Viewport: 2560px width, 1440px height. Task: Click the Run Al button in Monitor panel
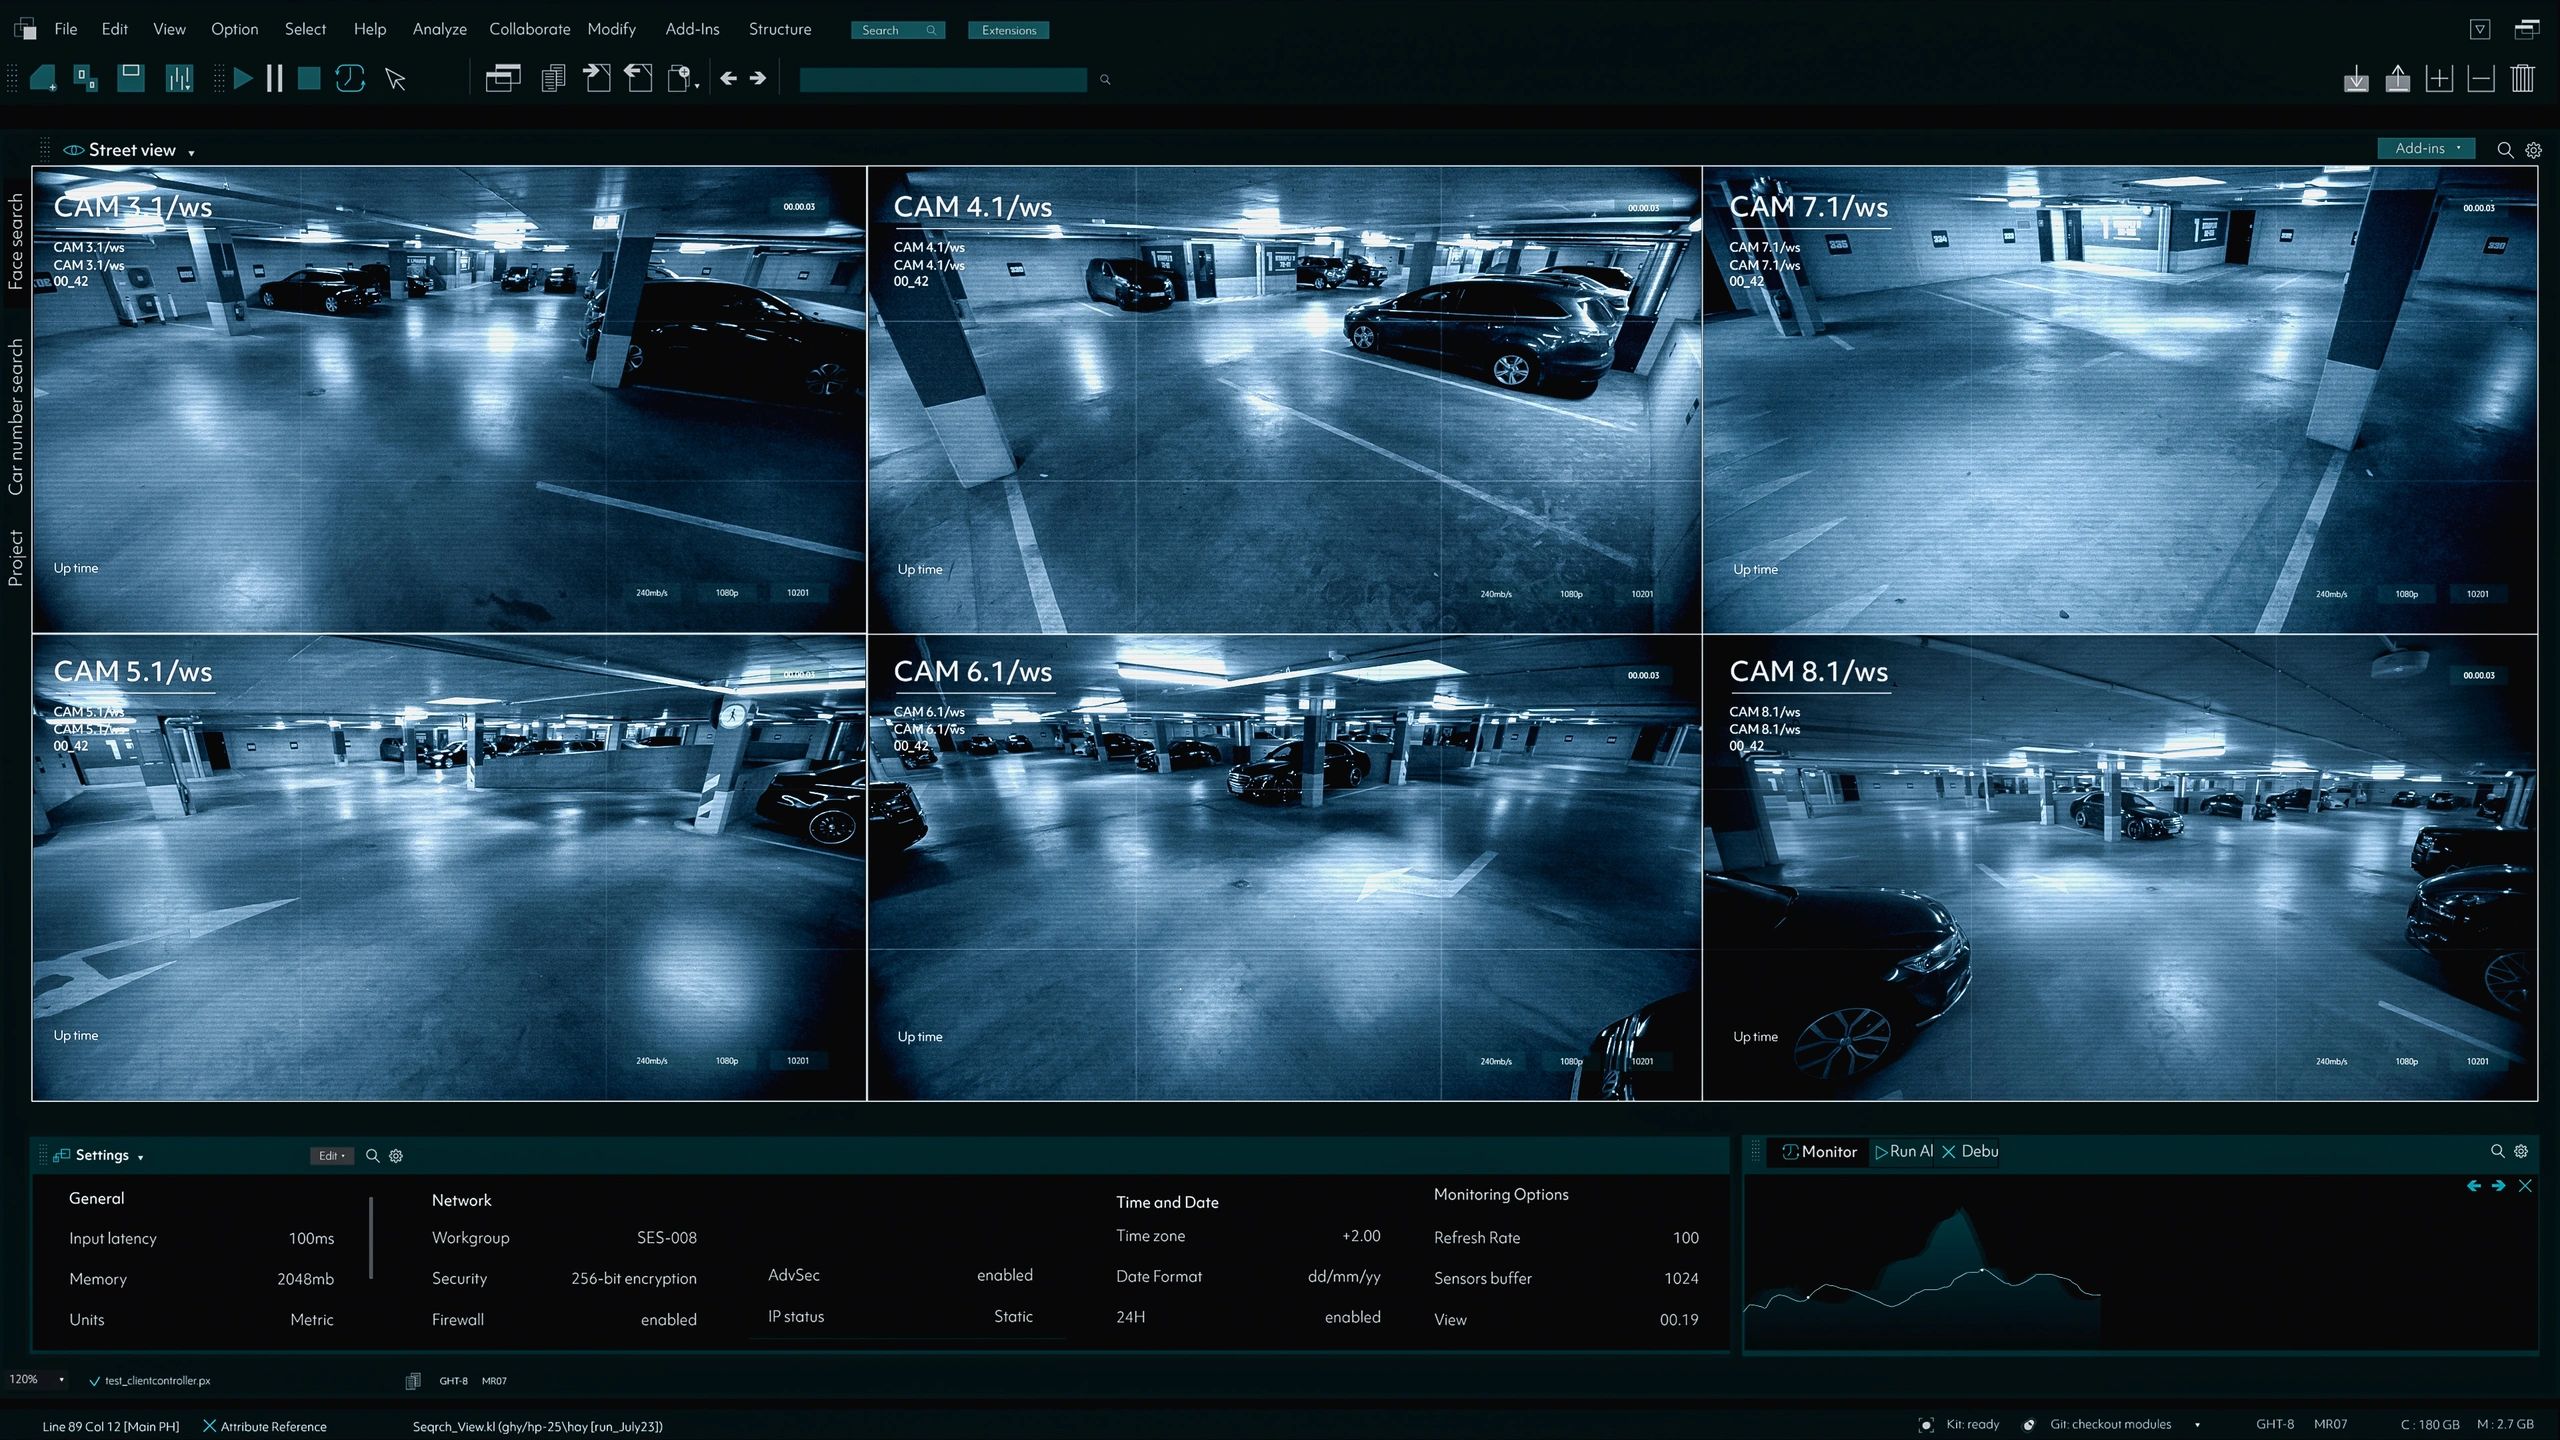(1904, 1151)
